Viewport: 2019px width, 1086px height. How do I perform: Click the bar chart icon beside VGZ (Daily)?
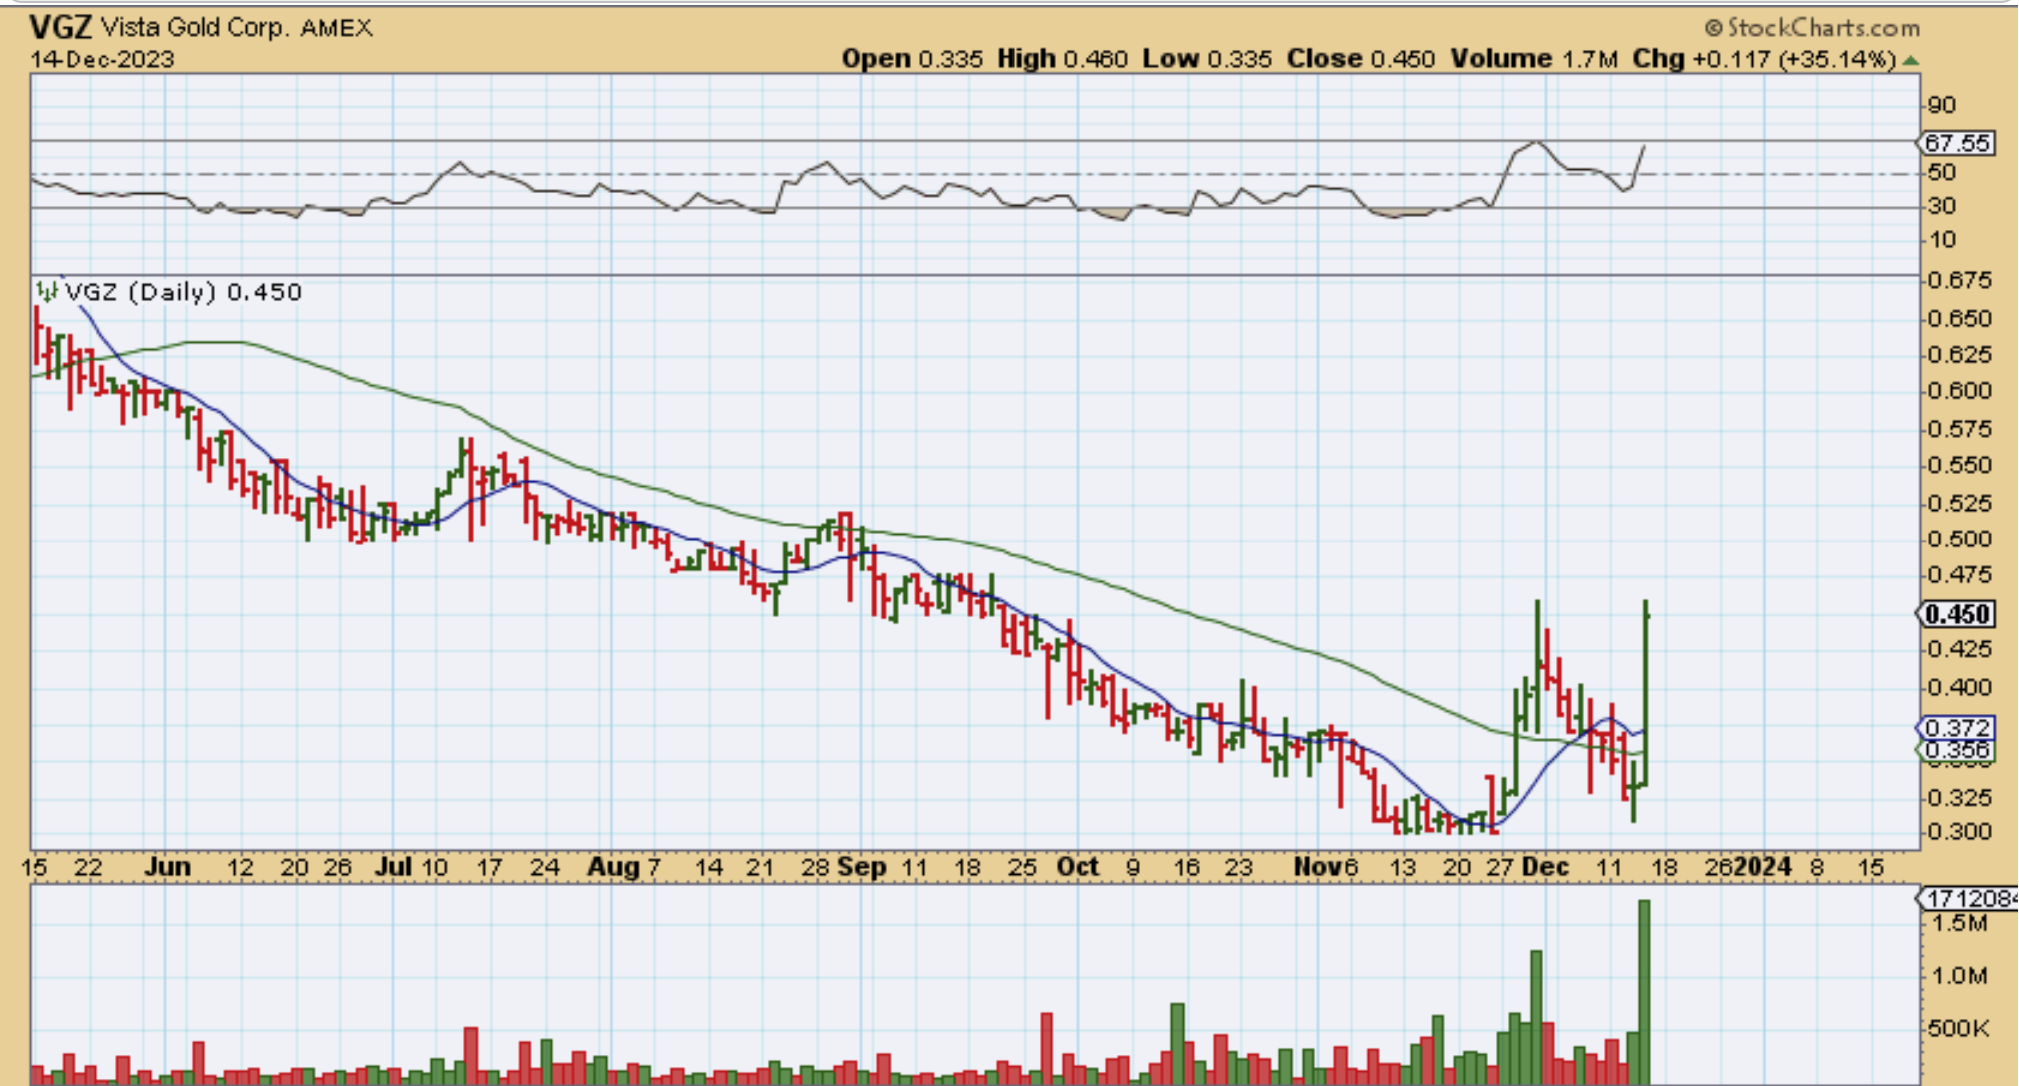pos(46,292)
